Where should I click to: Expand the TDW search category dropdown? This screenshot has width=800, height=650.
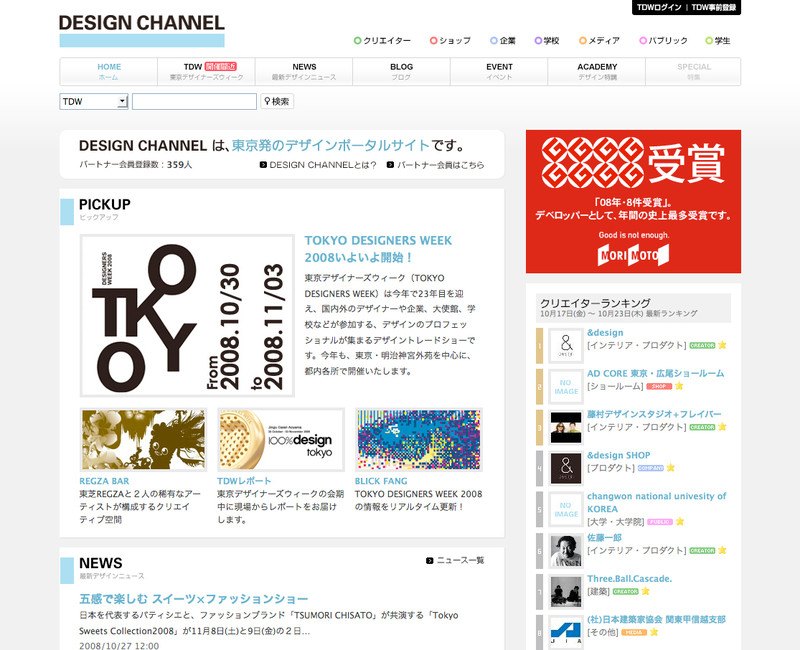(x=93, y=102)
